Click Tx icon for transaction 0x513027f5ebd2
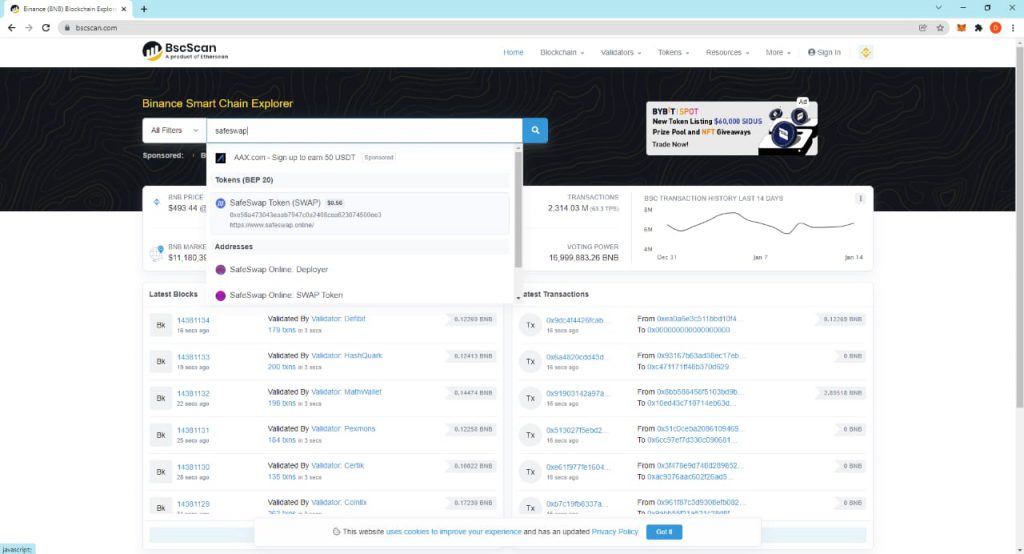The width and height of the screenshot is (1024, 554). [x=530, y=434]
